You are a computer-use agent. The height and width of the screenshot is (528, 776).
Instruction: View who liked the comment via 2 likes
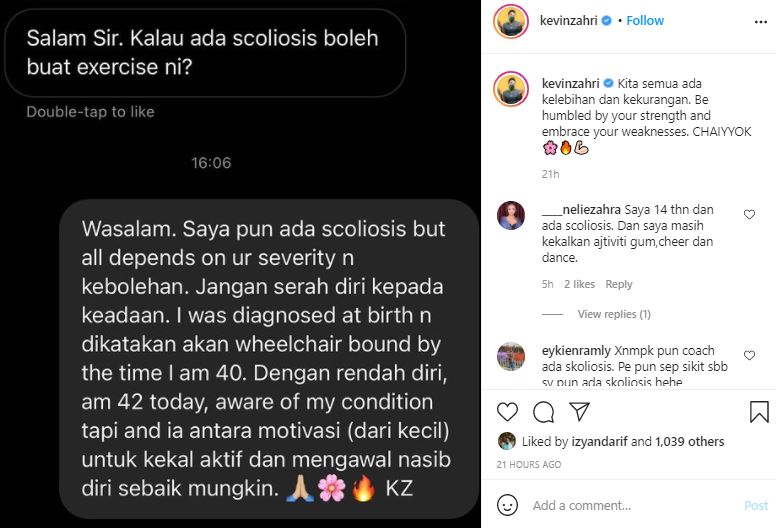point(579,284)
